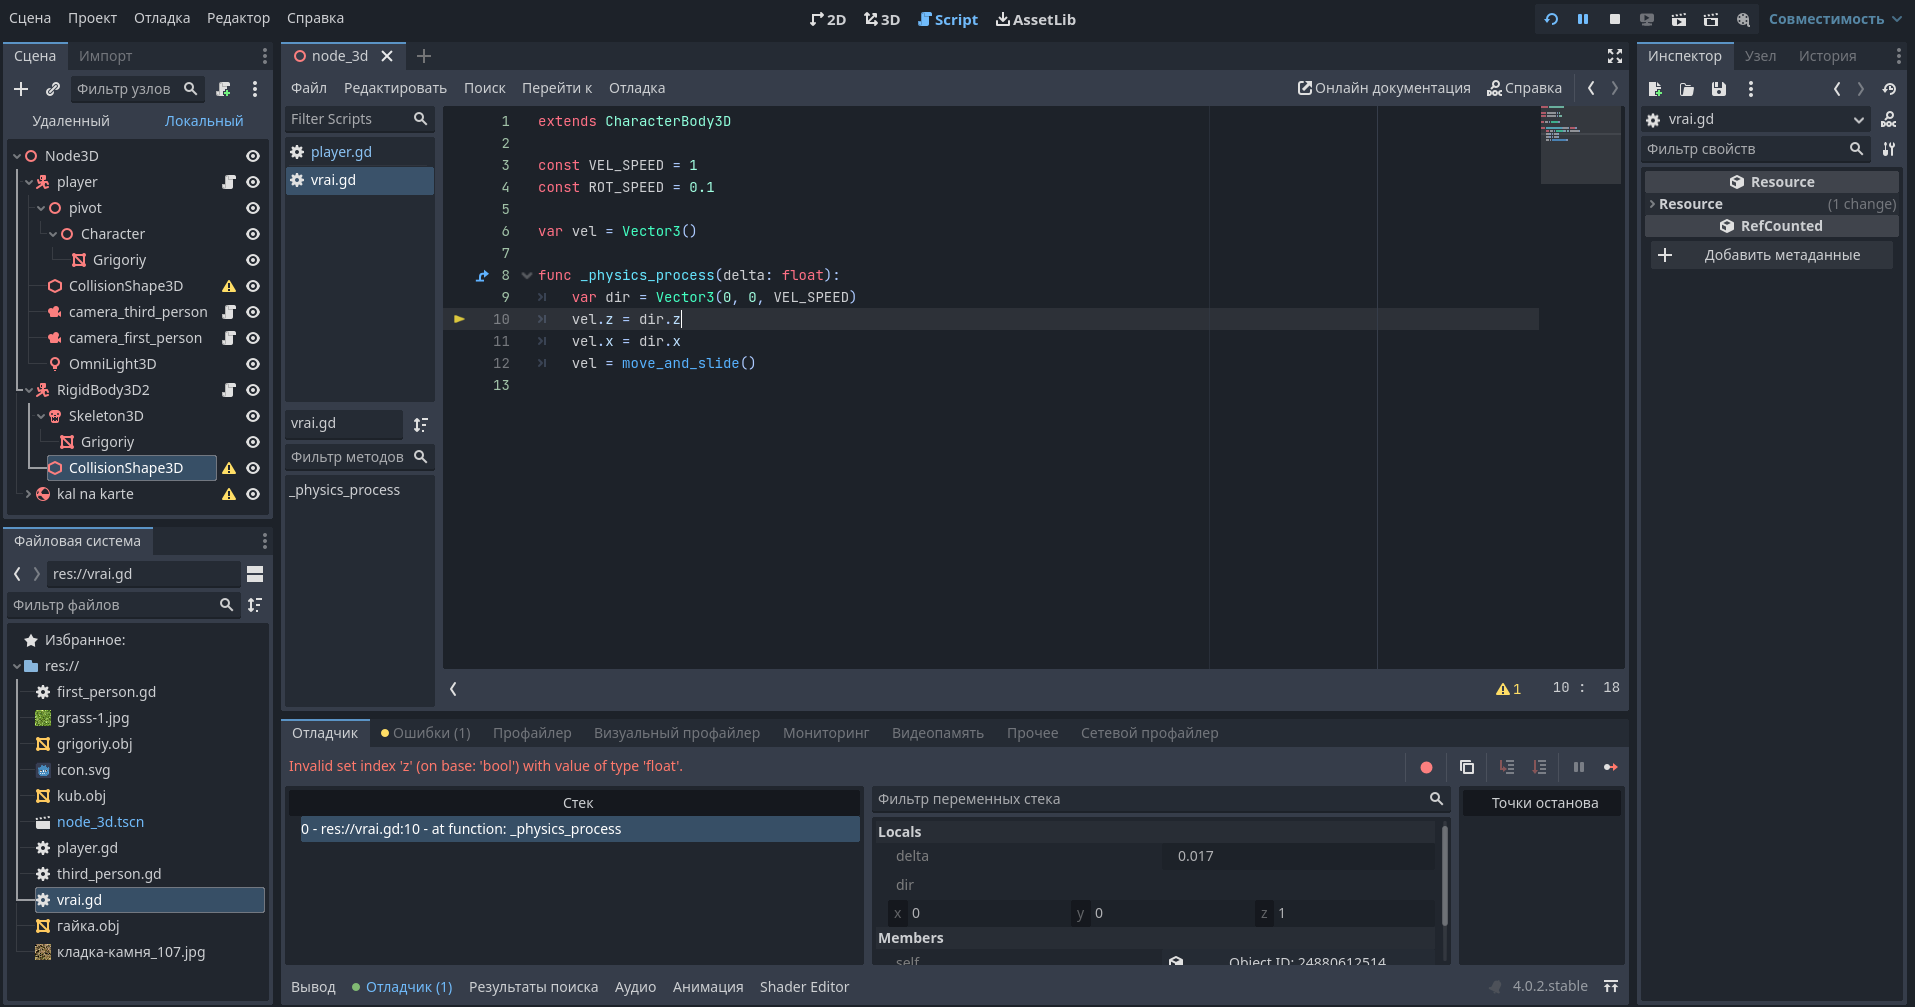Open the Совместимость renderer dropdown

click(1834, 19)
